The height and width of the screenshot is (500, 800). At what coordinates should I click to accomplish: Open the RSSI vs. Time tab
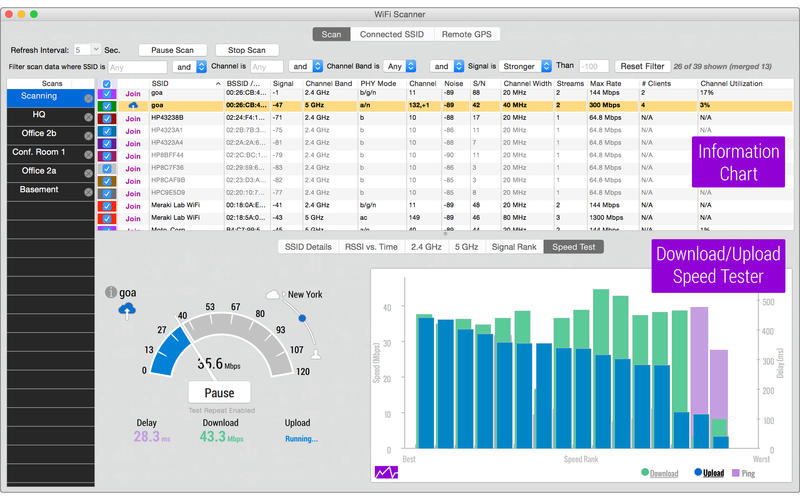pyautogui.click(x=370, y=246)
